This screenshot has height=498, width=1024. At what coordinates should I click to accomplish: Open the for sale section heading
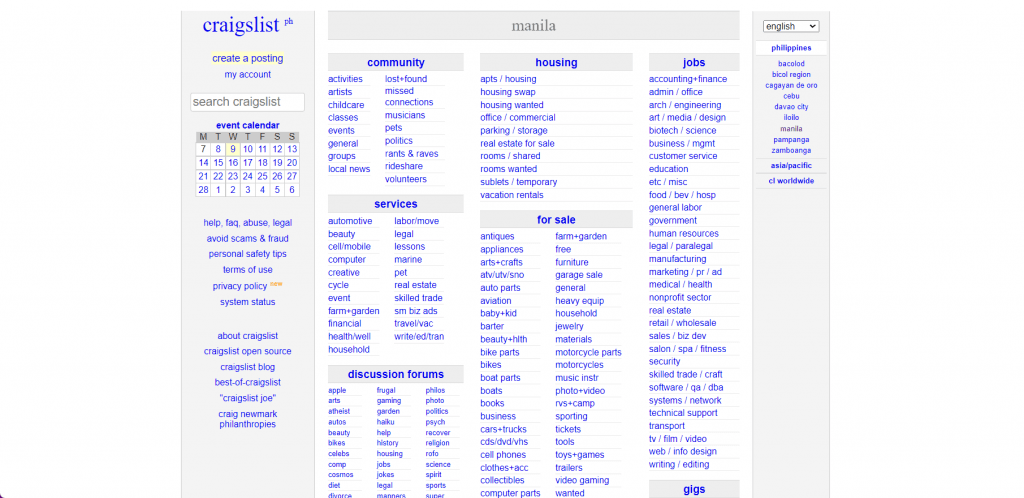(x=556, y=220)
